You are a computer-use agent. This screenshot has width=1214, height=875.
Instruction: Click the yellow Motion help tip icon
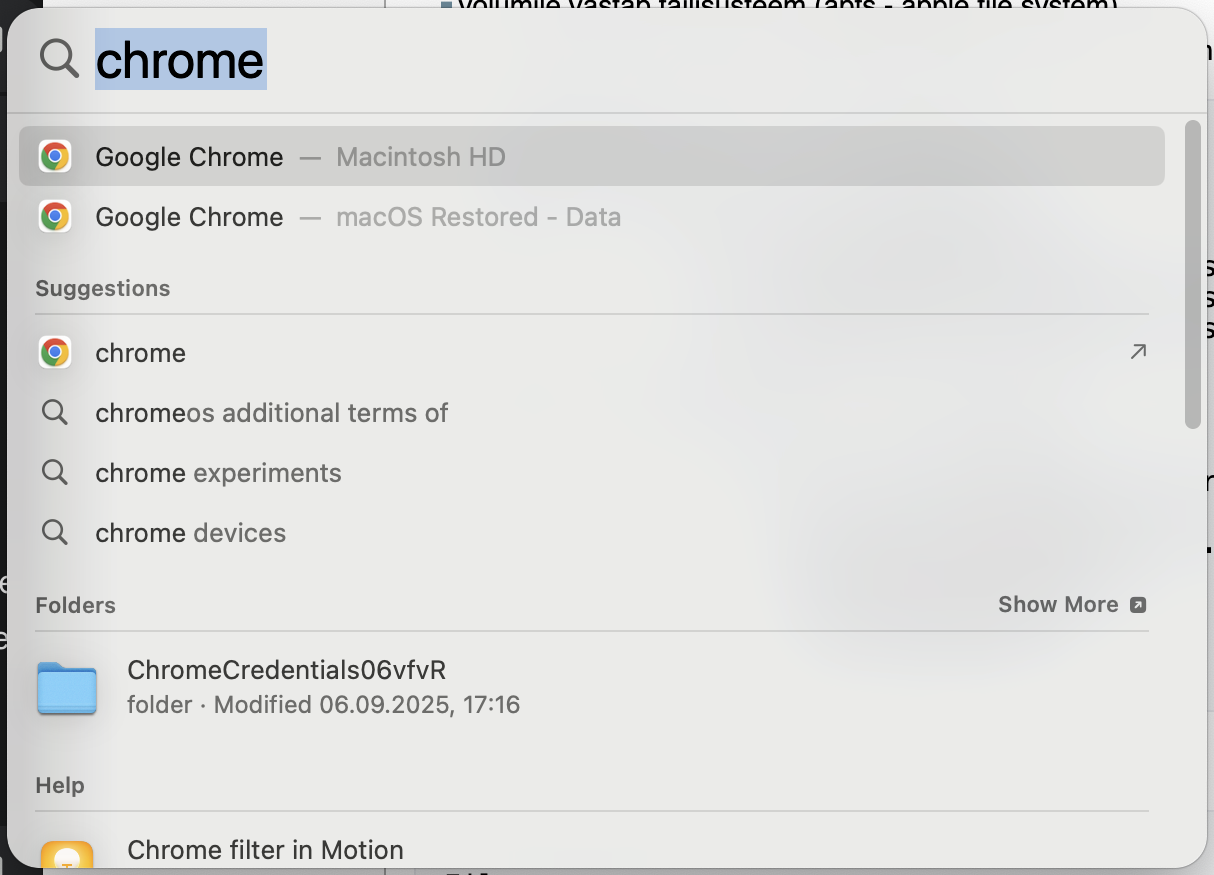pos(67,853)
